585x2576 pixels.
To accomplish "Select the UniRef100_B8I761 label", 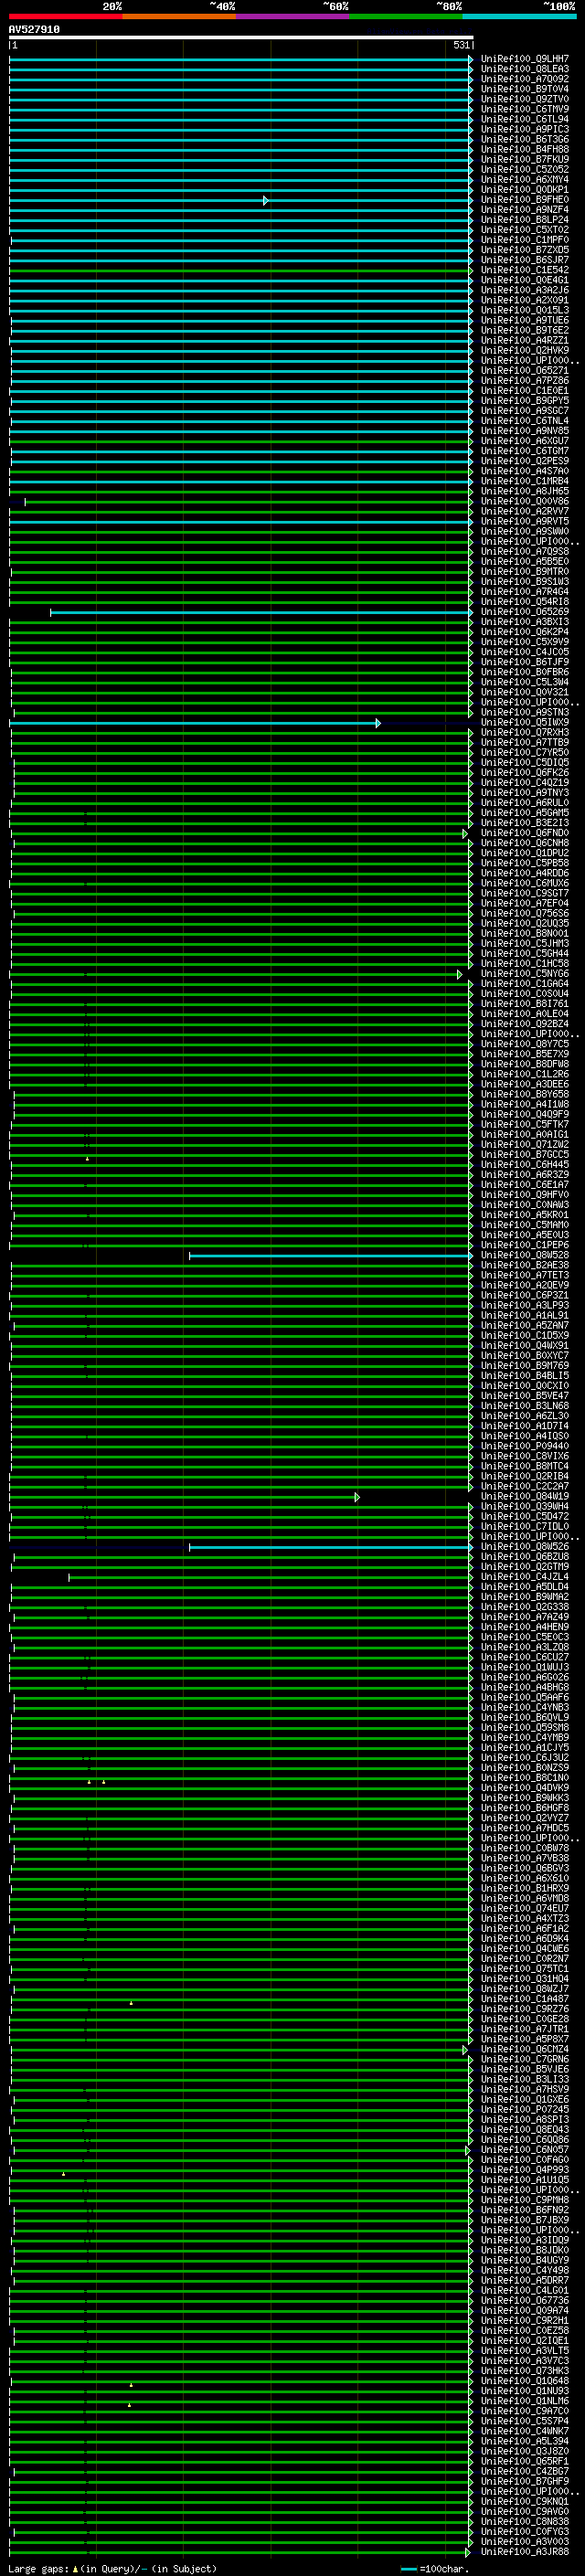I will (525, 1004).
